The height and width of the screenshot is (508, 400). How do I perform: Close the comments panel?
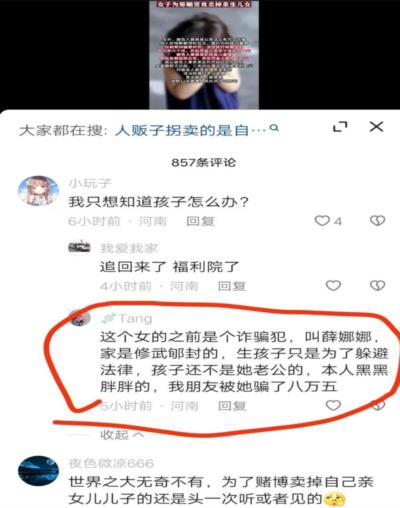tap(376, 126)
